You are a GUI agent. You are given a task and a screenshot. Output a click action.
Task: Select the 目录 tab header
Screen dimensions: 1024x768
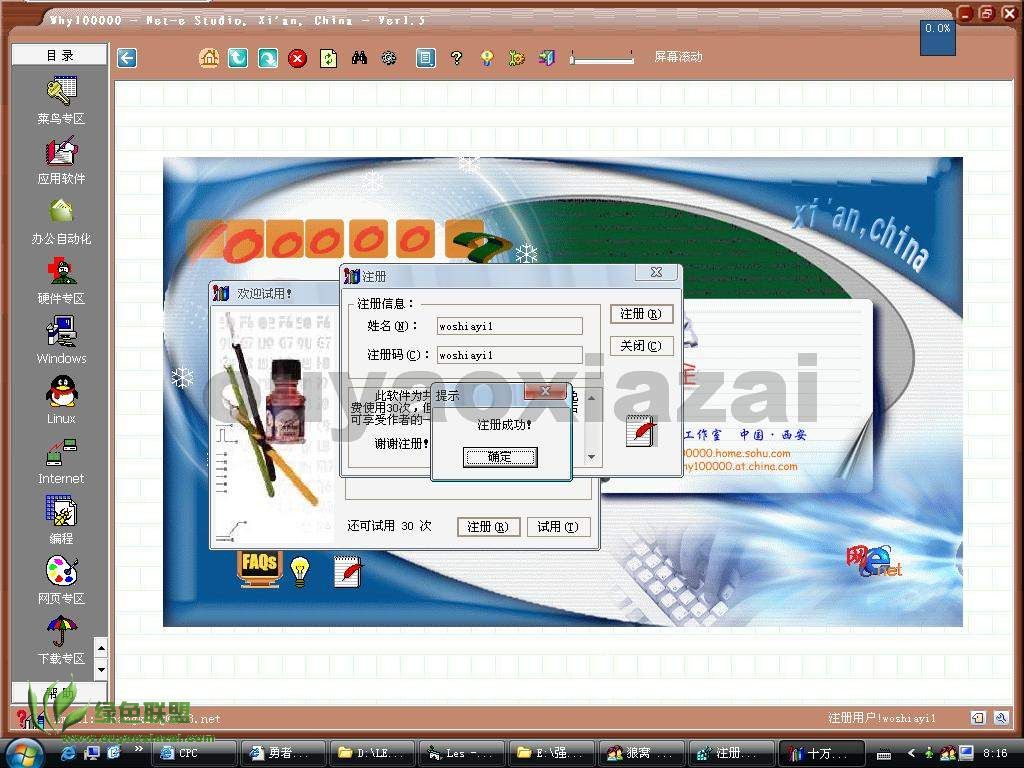tap(59, 56)
